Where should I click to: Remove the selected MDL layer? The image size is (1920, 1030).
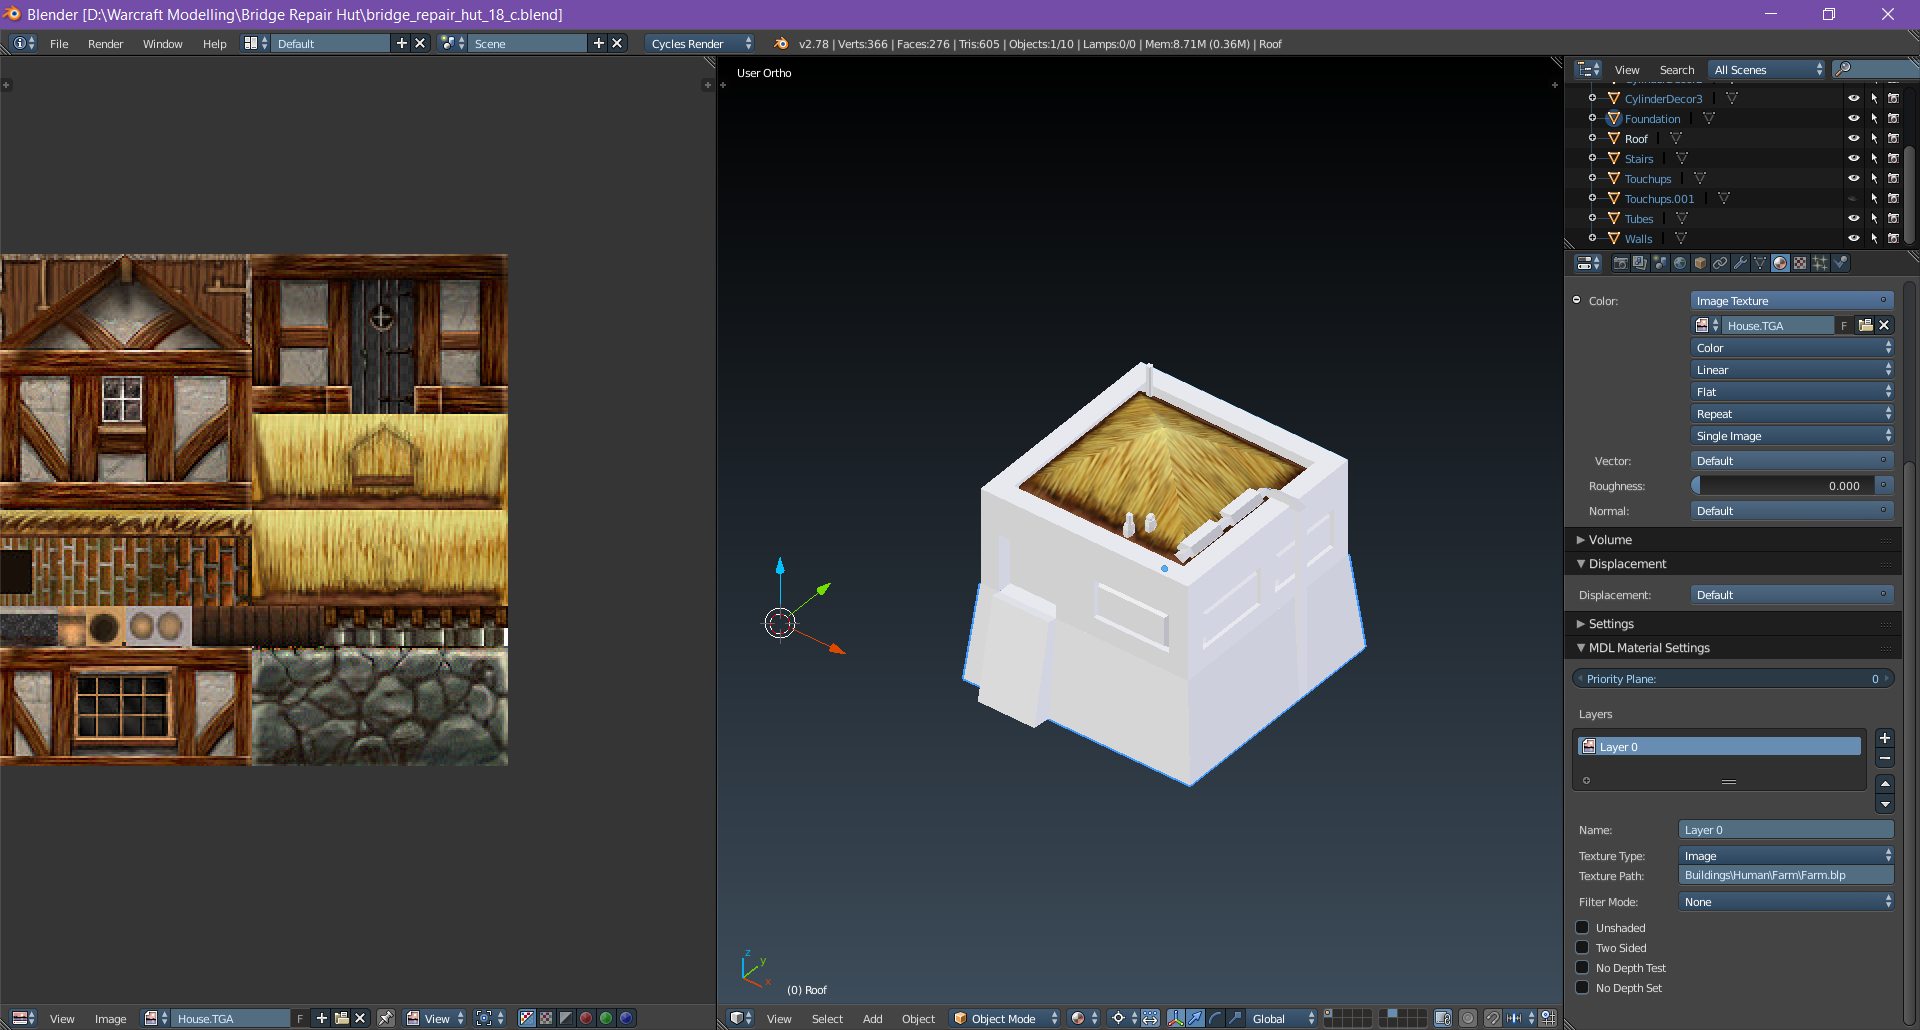click(1885, 758)
